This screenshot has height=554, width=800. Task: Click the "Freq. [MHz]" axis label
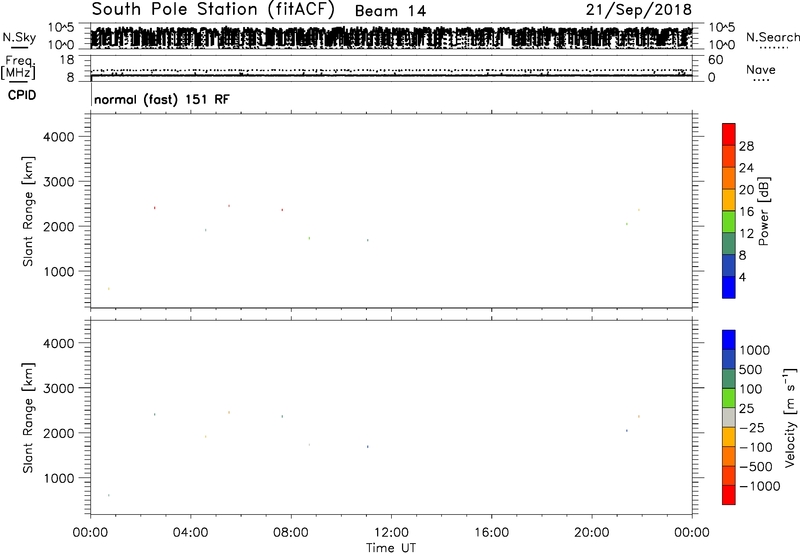pos(18,68)
